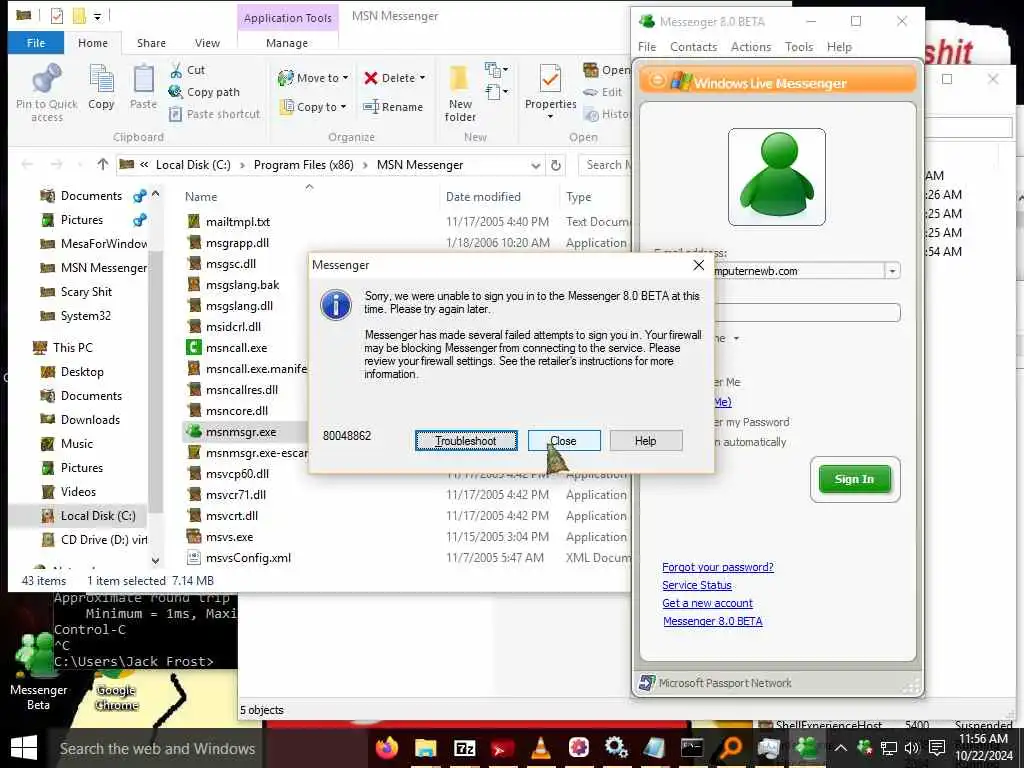Select Scary Shit folder in navigation pane
The width and height of the screenshot is (1024, 768).
(x=86, y=291)
